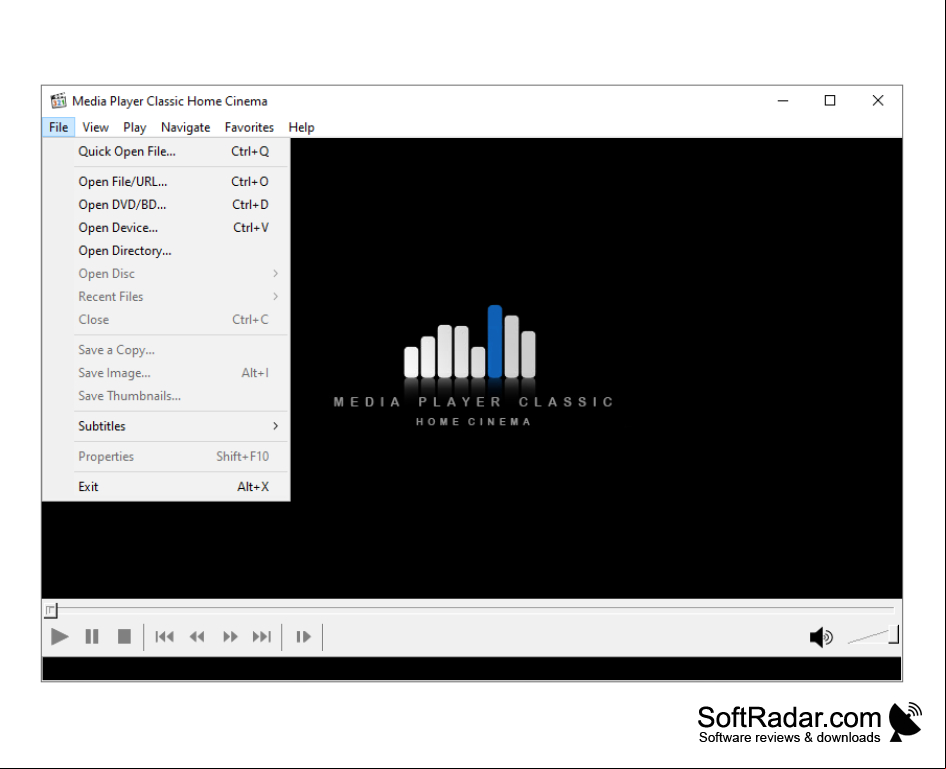Click the fast forward (increase speed) button

(230, 636)
